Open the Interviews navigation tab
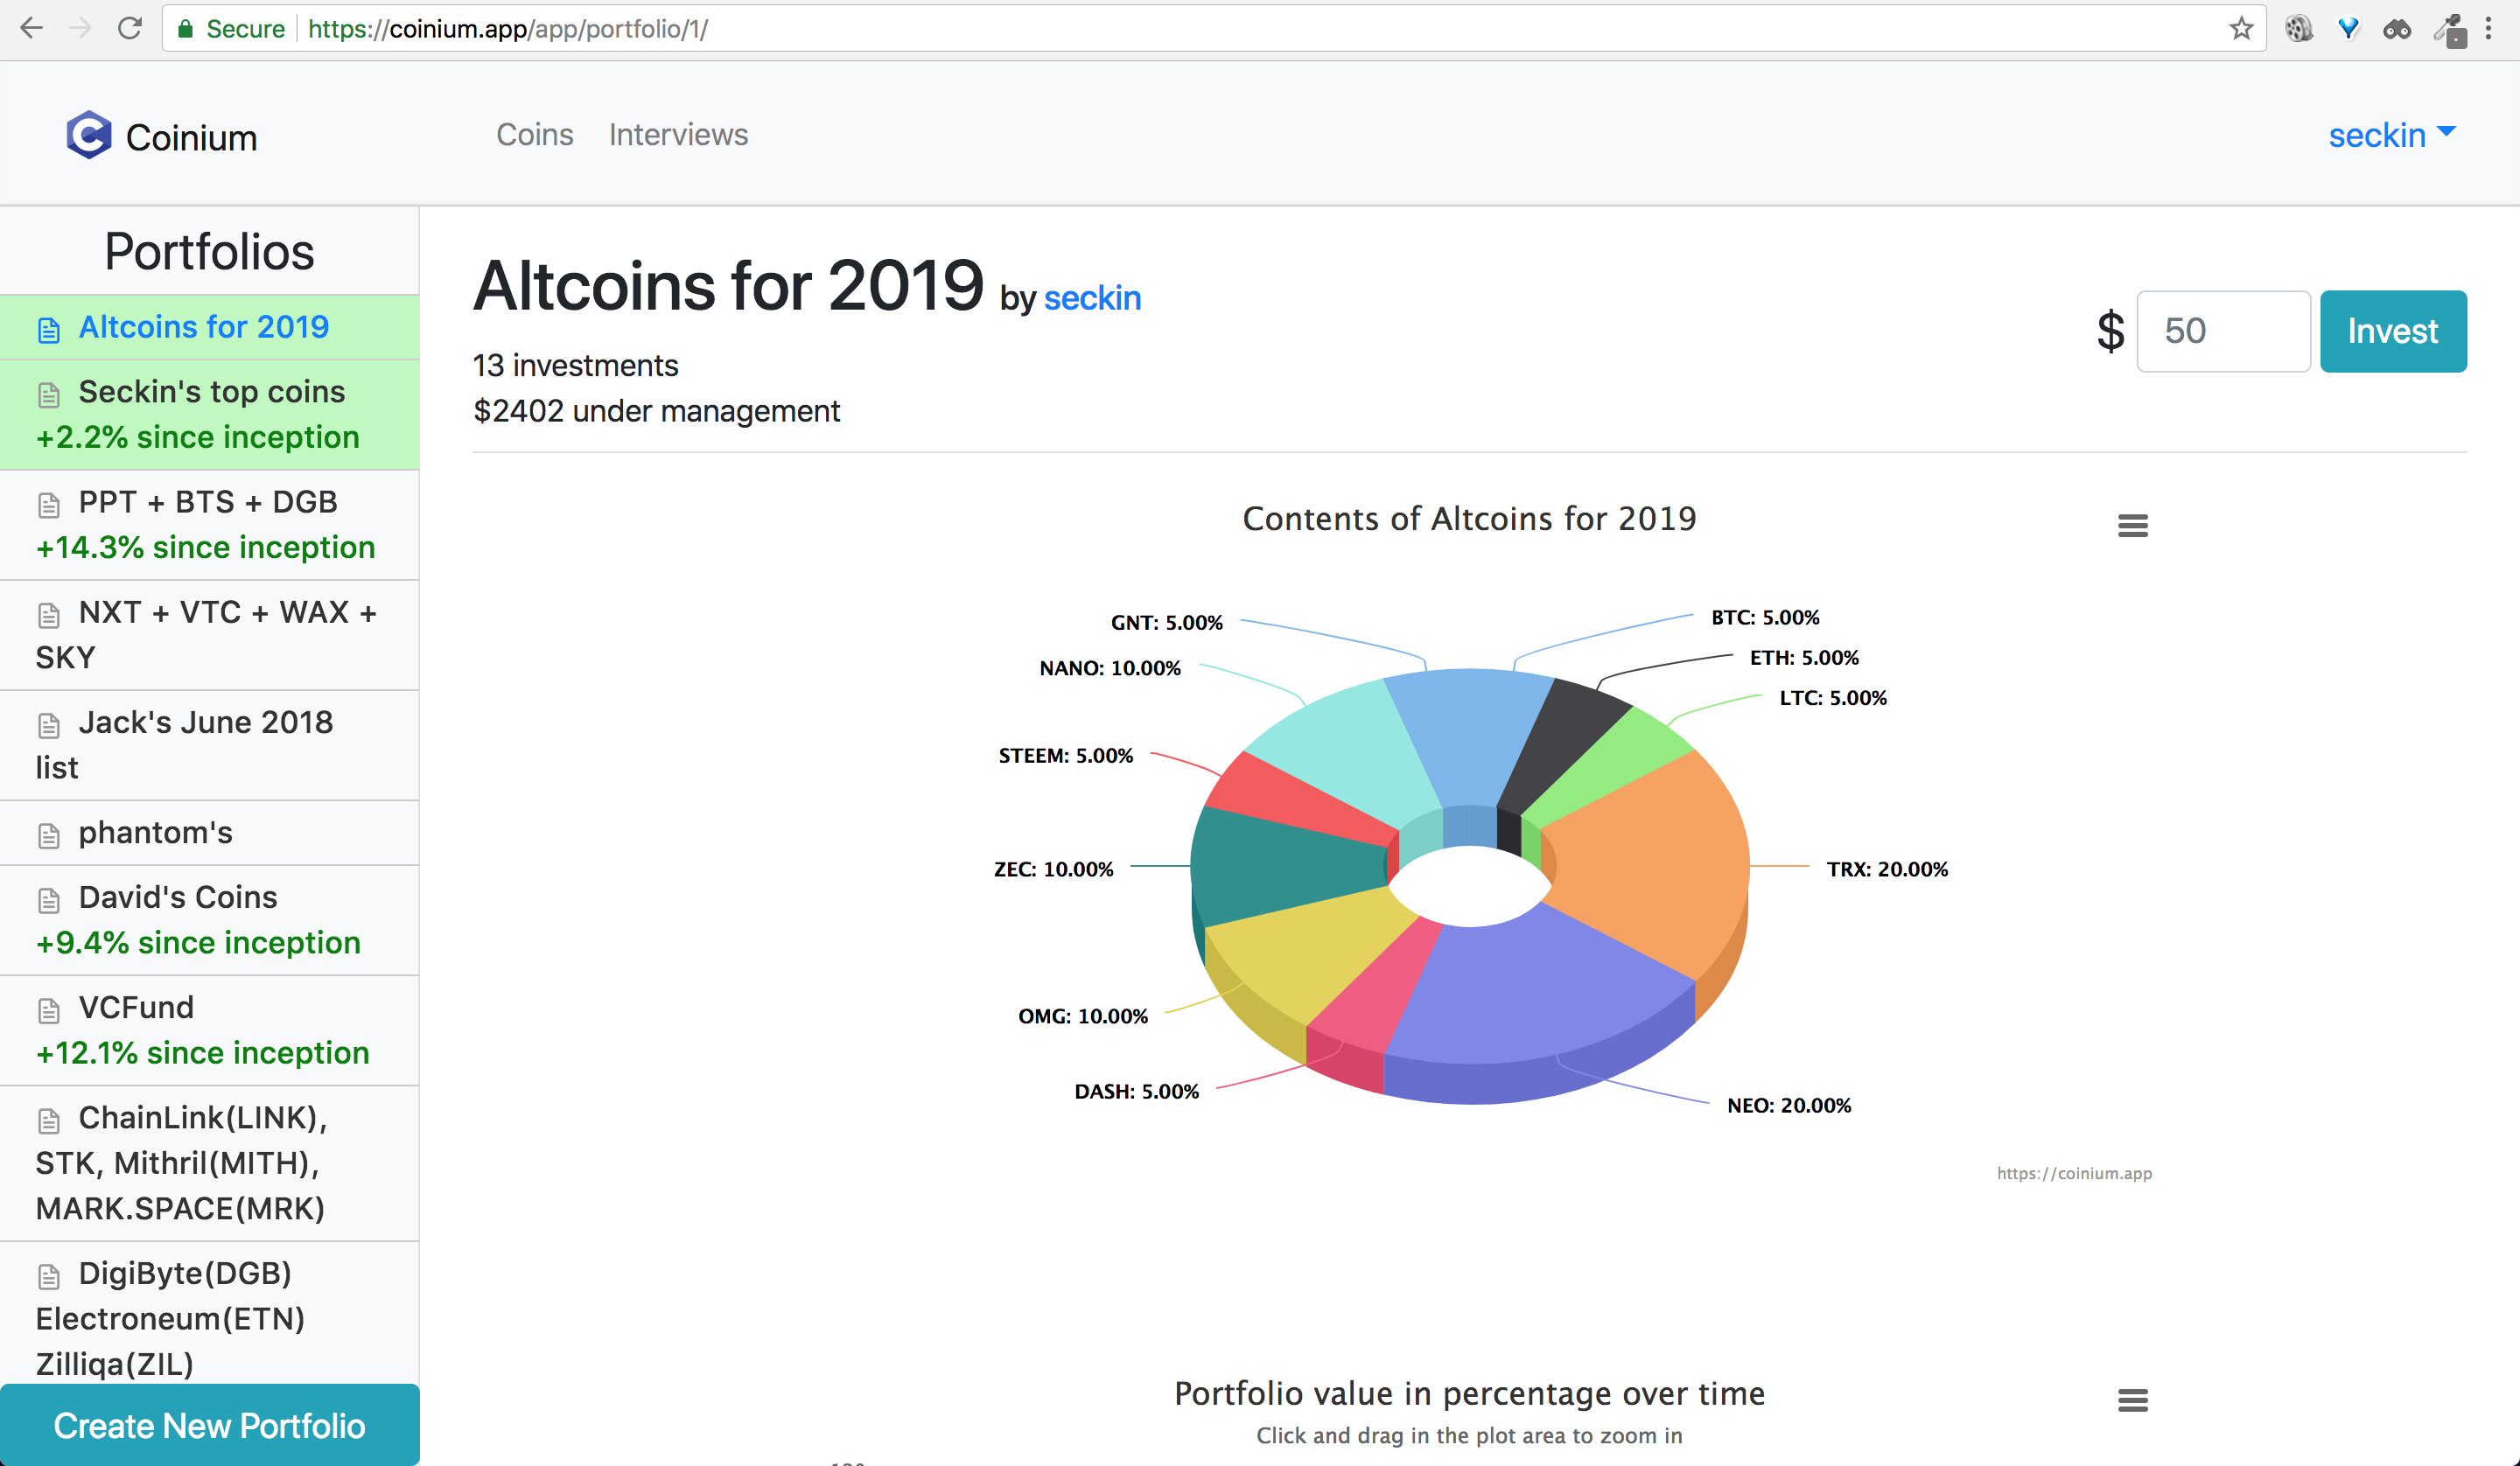Image resolution: width=2520 pixels, height=1466 pixels. pos(678,134)
